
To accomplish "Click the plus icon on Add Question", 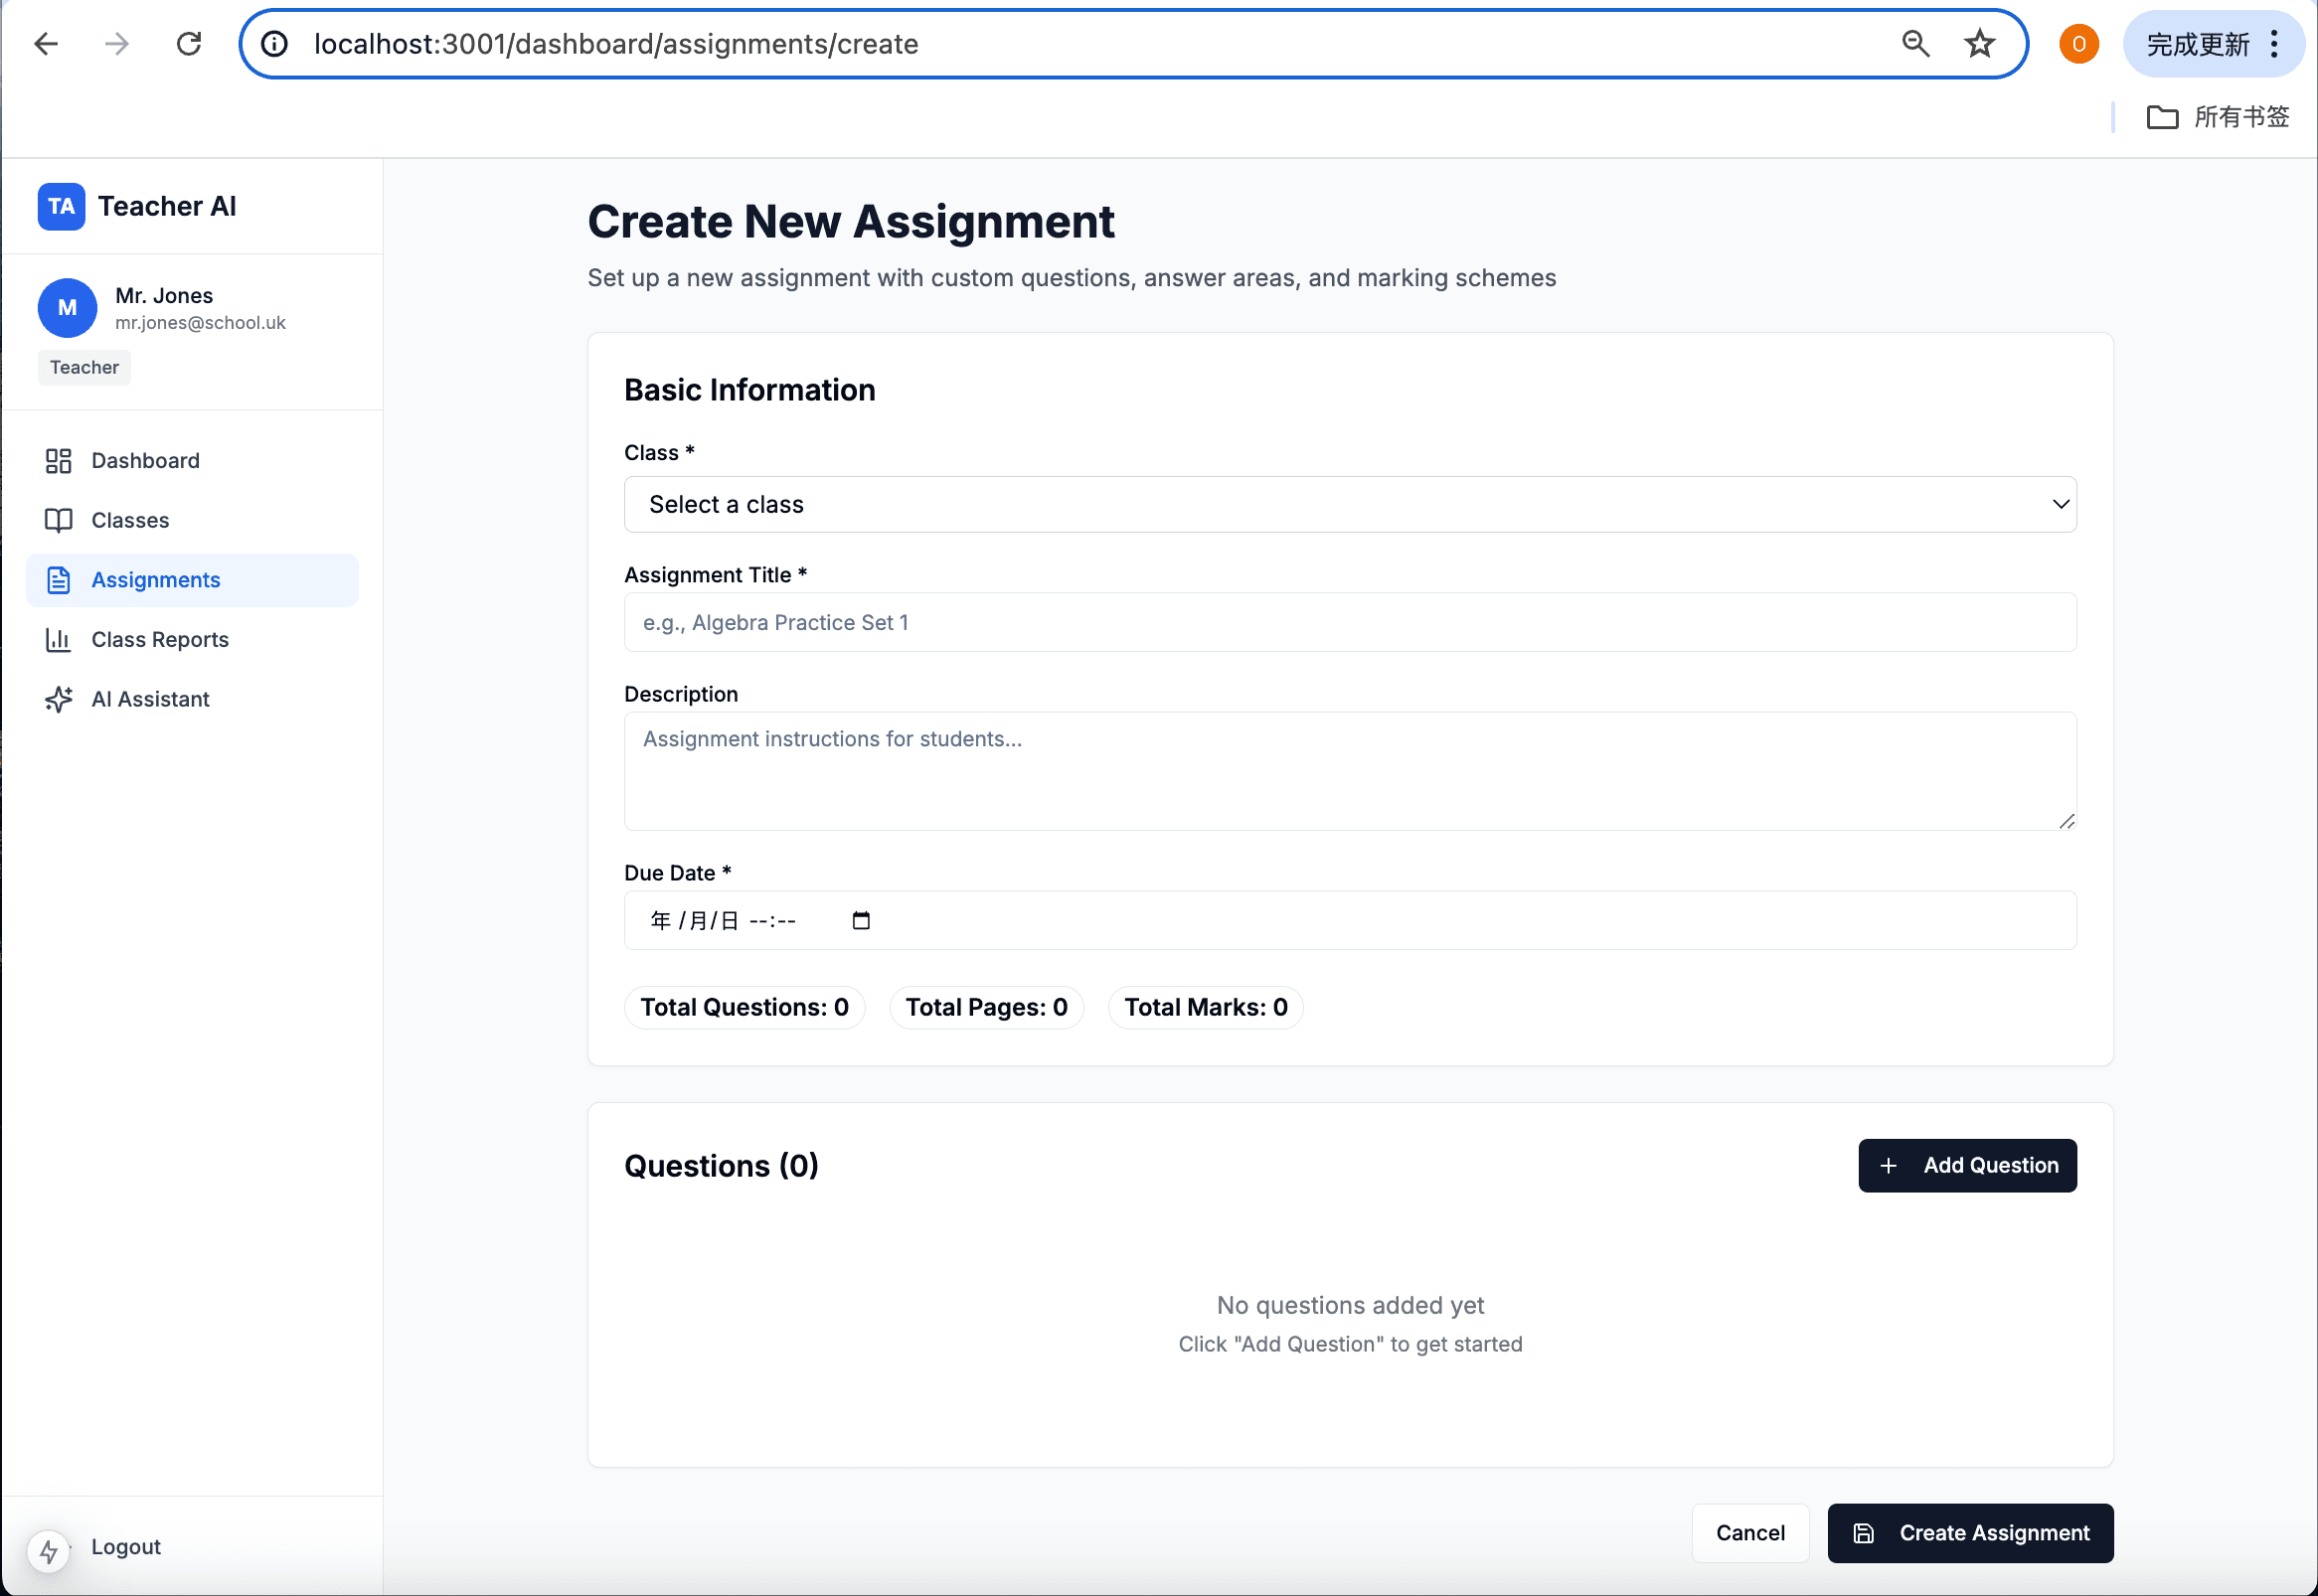I will [1888, 1165].
